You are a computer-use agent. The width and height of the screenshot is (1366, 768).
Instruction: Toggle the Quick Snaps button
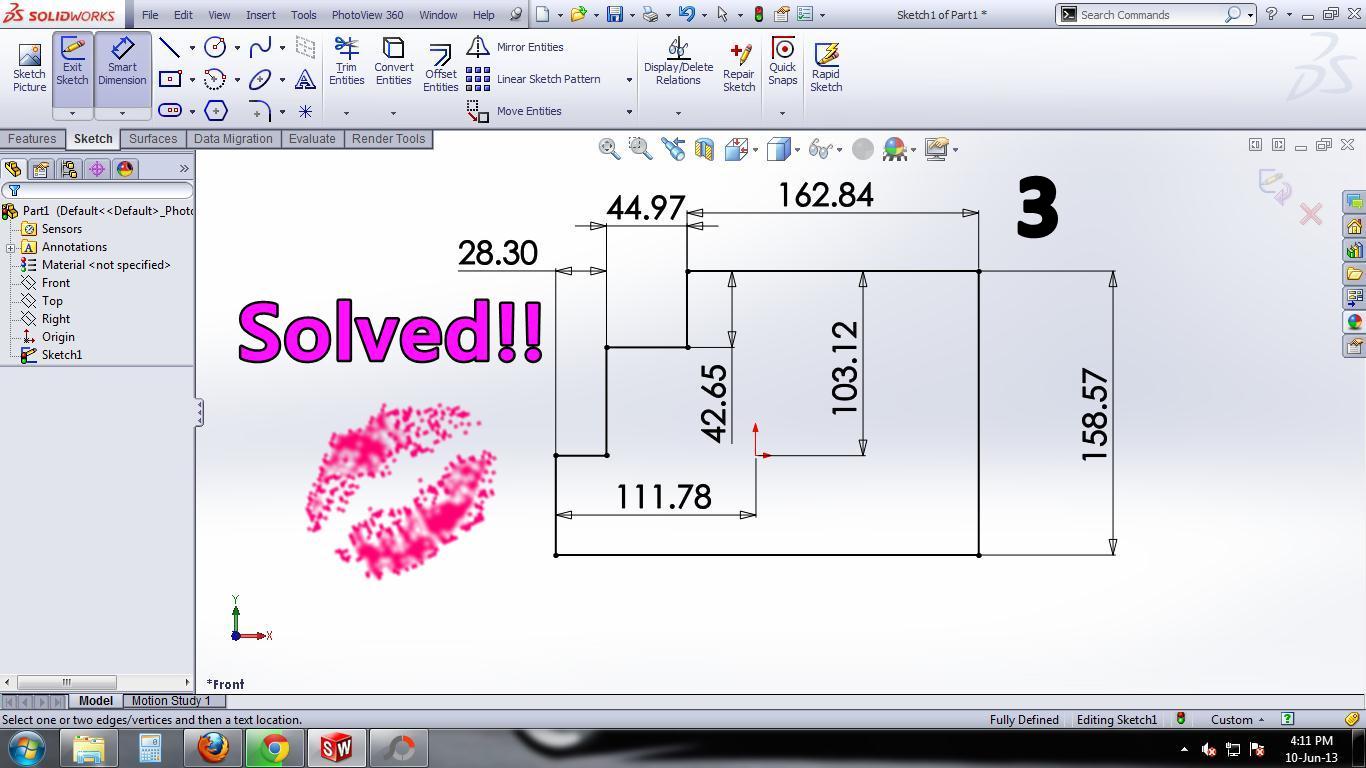pyautogui.click(x=782, y=62)
